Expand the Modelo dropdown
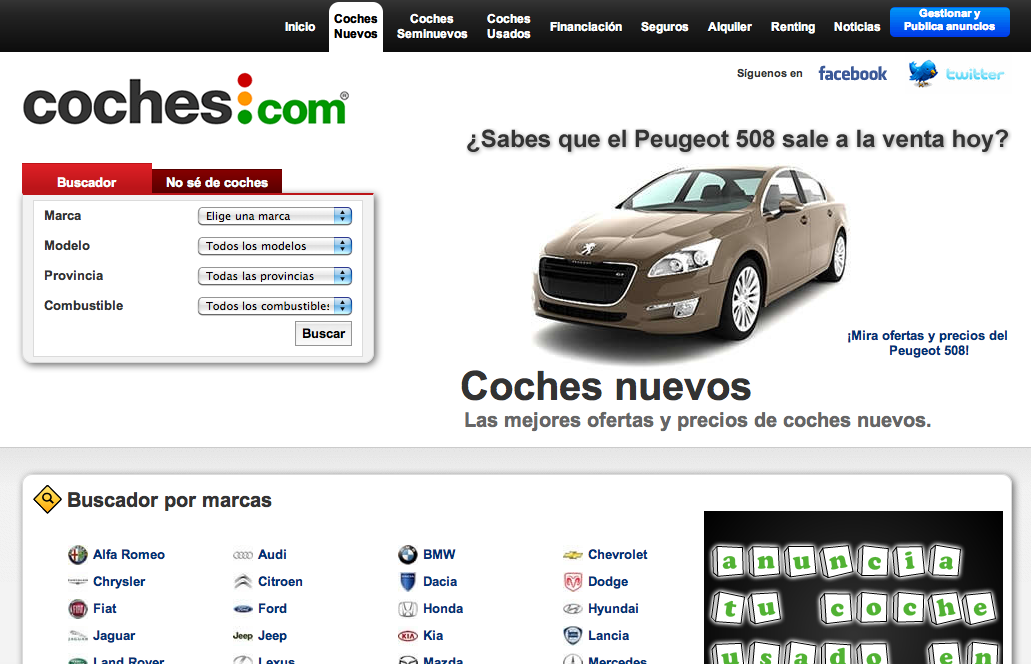Screen dimensions: 1031x664 (274, 246)
